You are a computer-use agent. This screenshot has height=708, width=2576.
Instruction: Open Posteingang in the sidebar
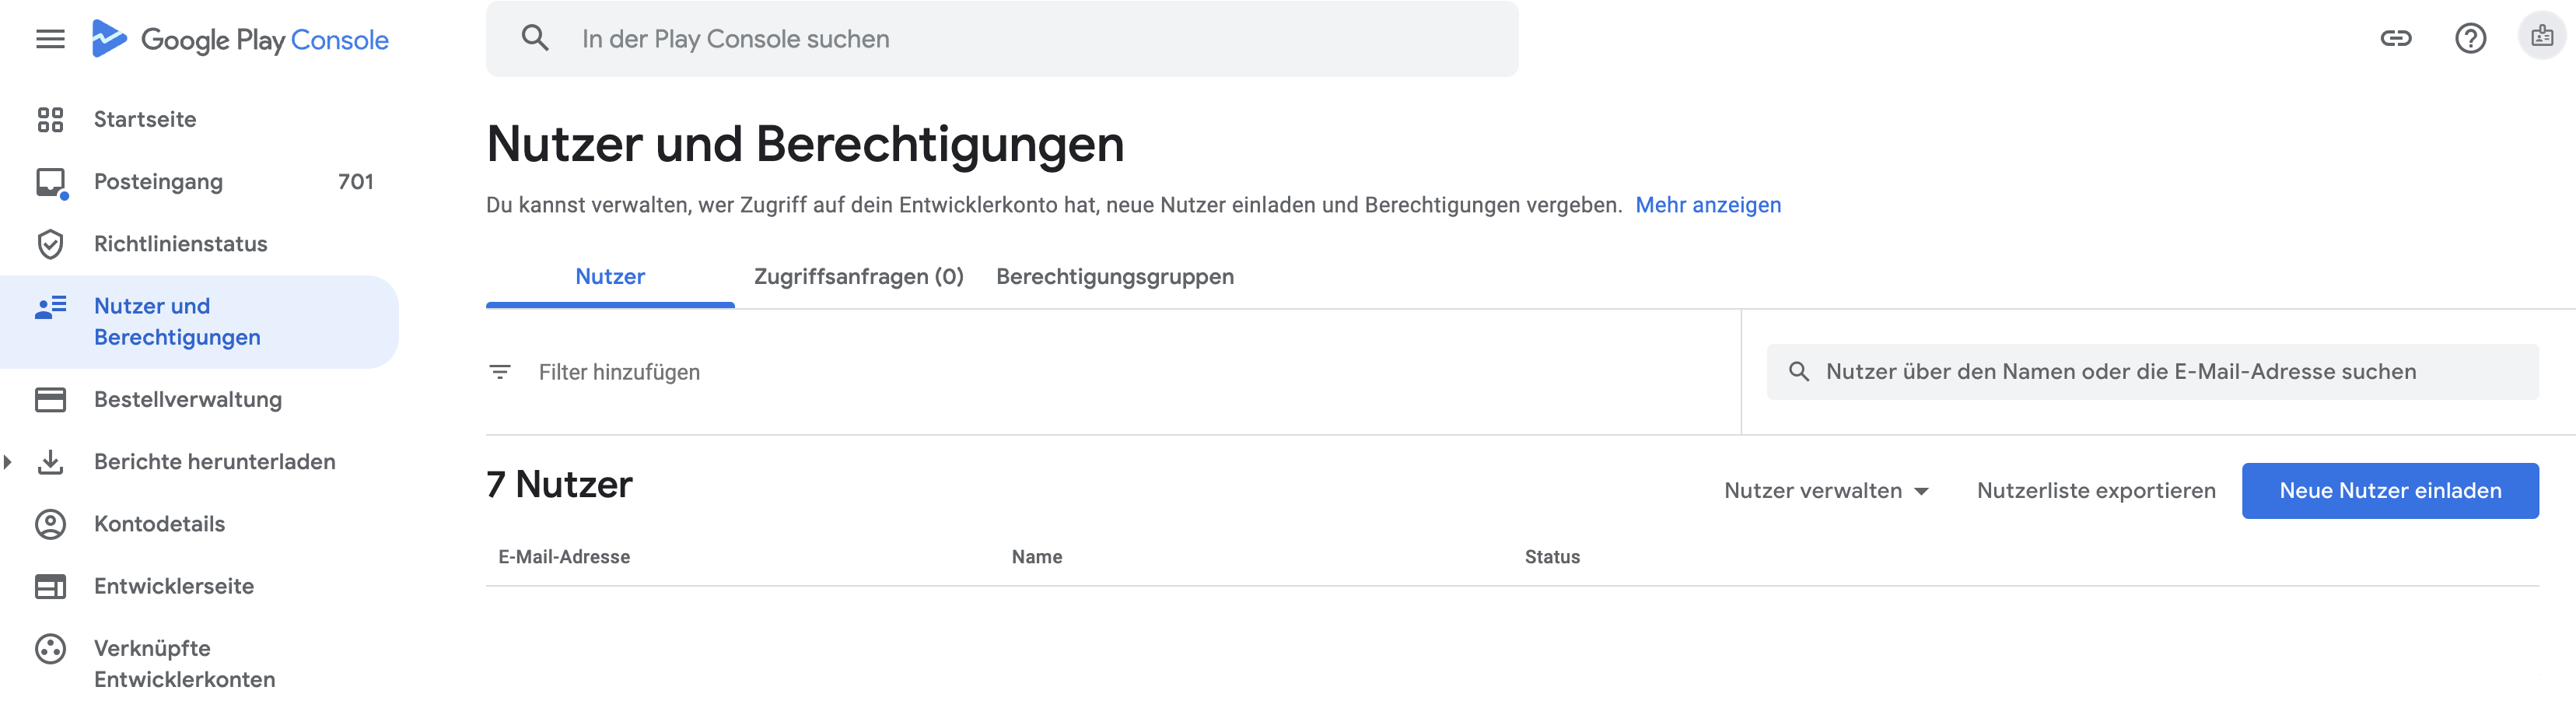[x=200, y=182]
